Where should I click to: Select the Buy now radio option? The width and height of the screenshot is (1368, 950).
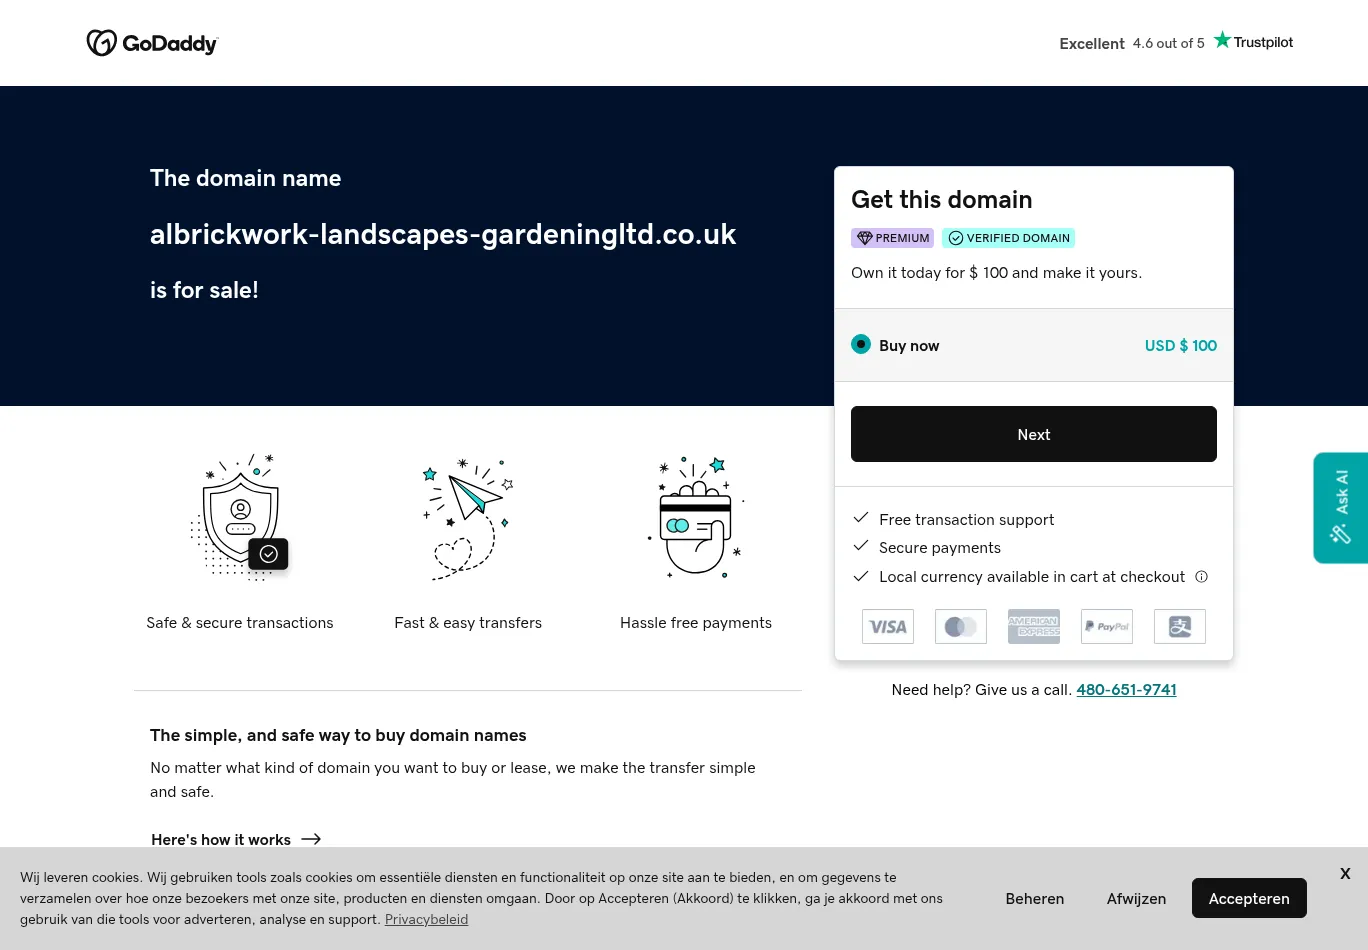[x=861, y=345]
